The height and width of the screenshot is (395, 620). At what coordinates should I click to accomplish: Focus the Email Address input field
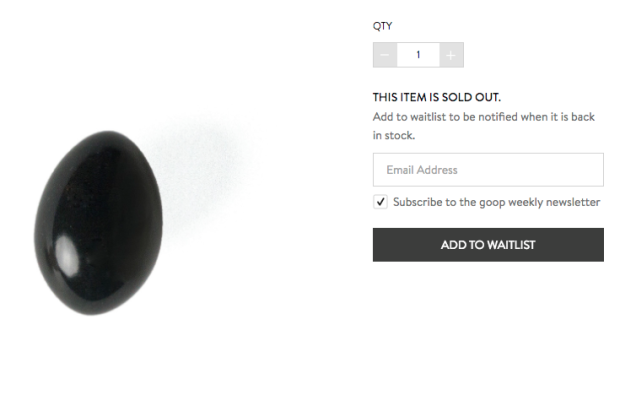pos(488,170)
